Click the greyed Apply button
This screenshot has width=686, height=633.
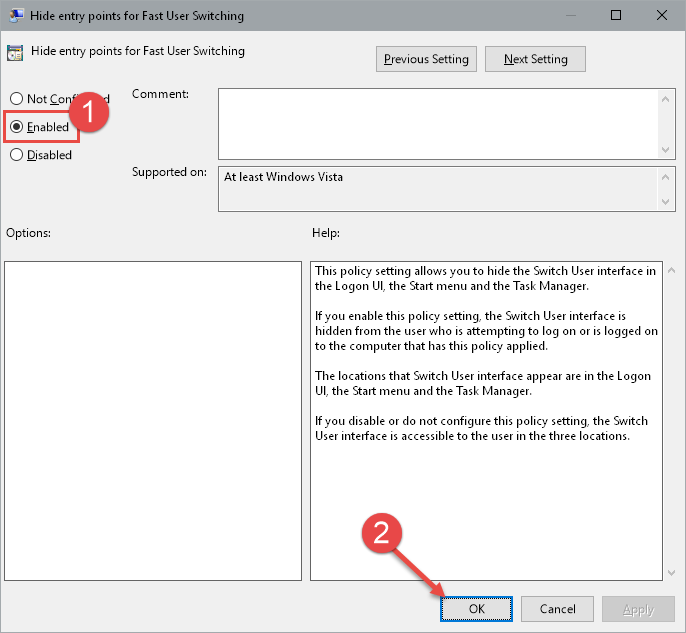coord(638,609)
